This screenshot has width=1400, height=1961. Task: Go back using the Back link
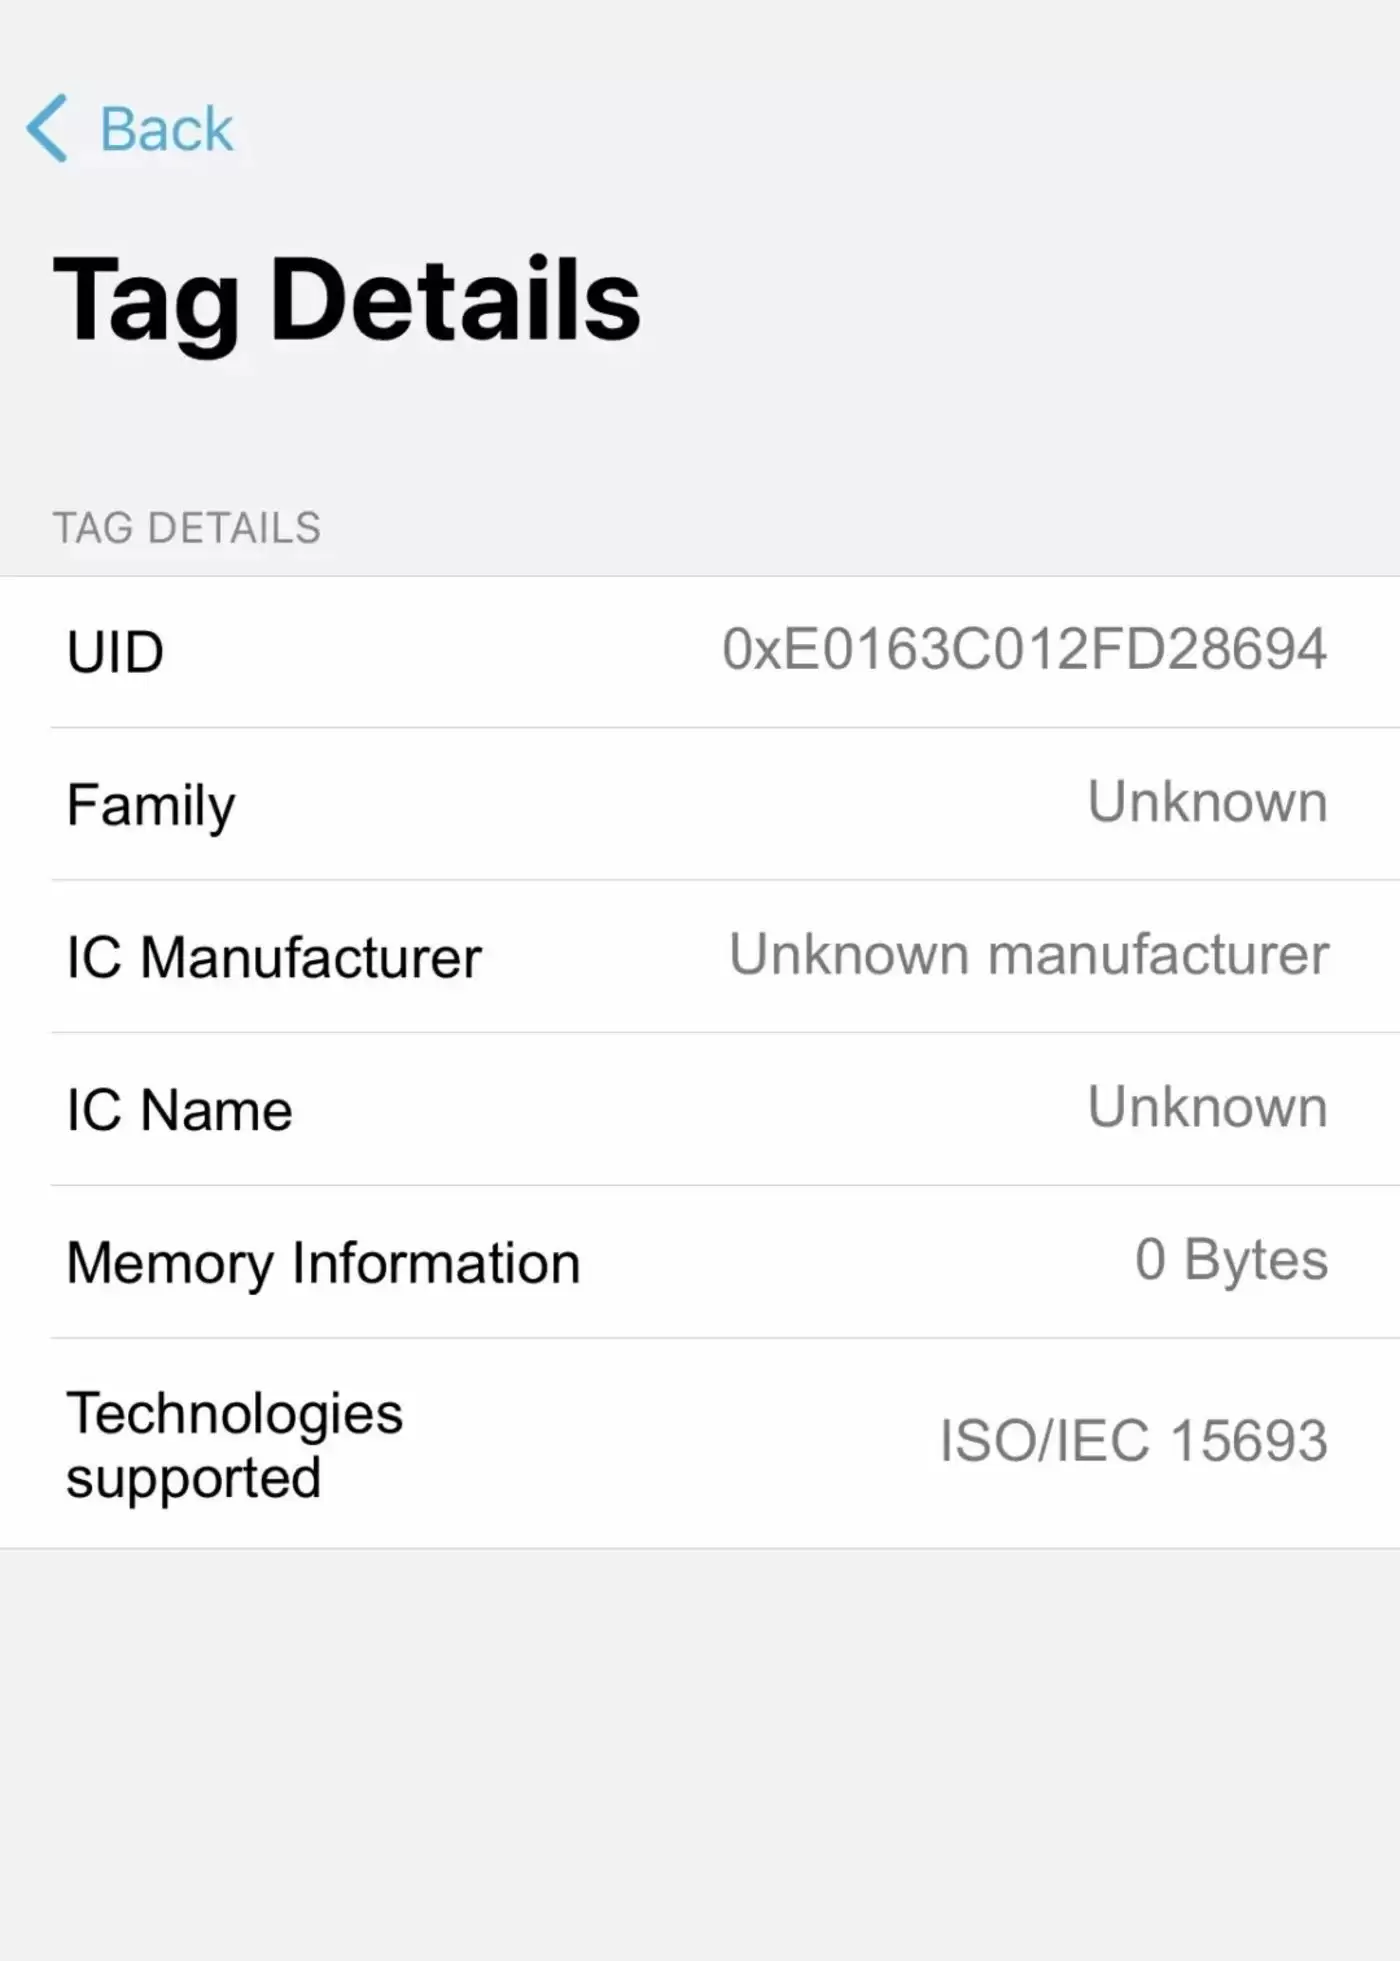click(166, 129)
